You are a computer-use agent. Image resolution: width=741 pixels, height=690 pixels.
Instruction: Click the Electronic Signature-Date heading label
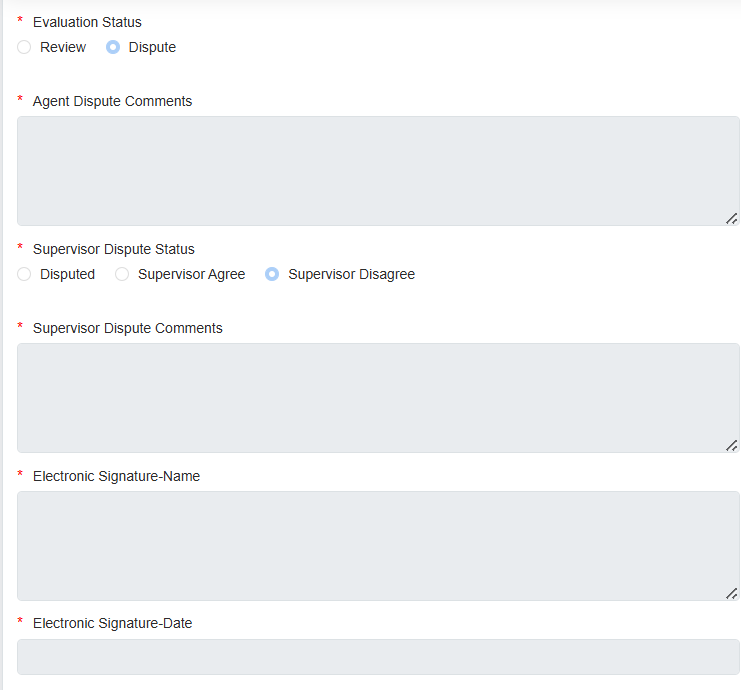(x=112, y=623)
